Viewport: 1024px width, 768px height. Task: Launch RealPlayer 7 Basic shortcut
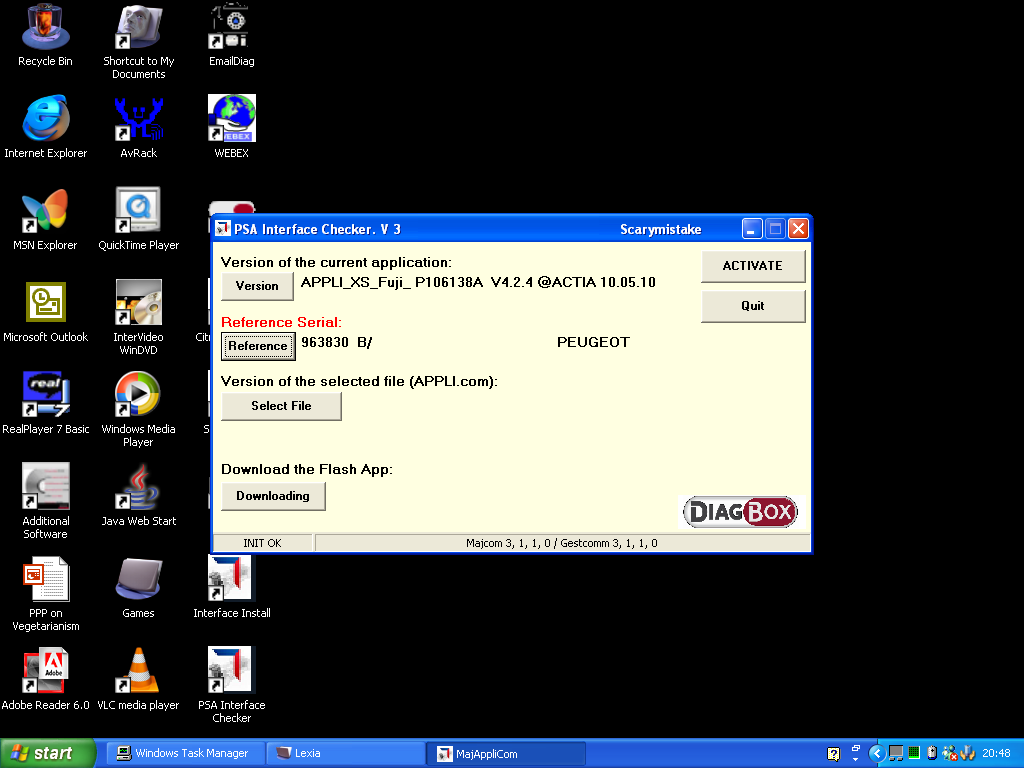click(x=45, y=403)
